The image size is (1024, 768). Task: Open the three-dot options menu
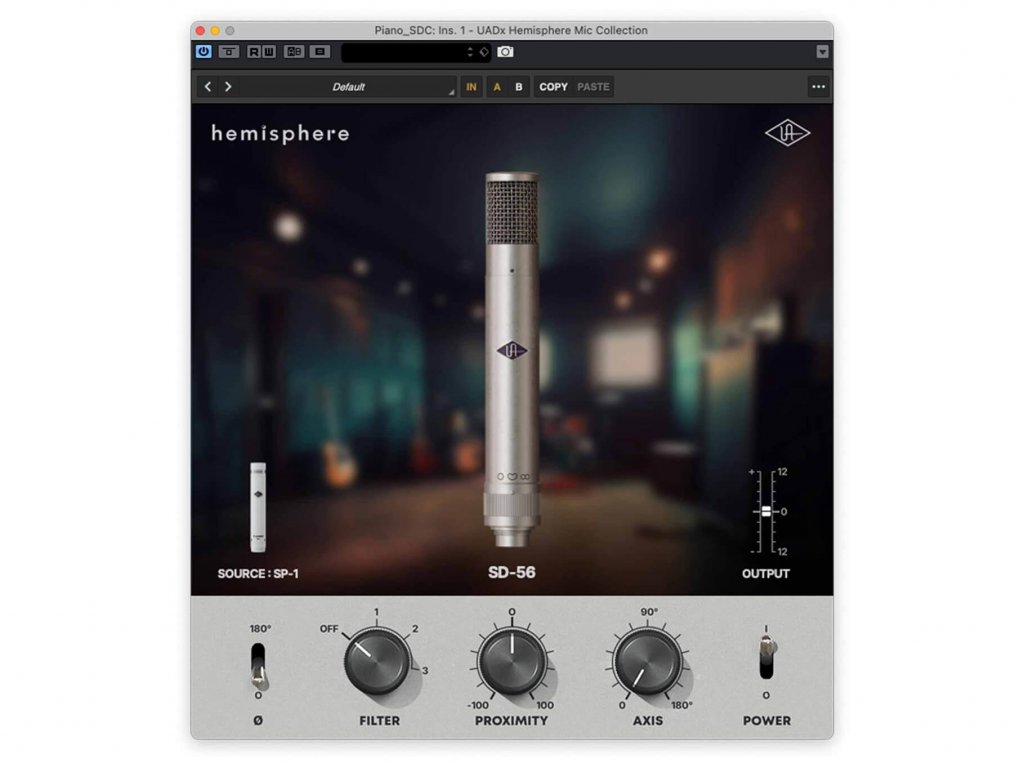click(x=818, y=86)
